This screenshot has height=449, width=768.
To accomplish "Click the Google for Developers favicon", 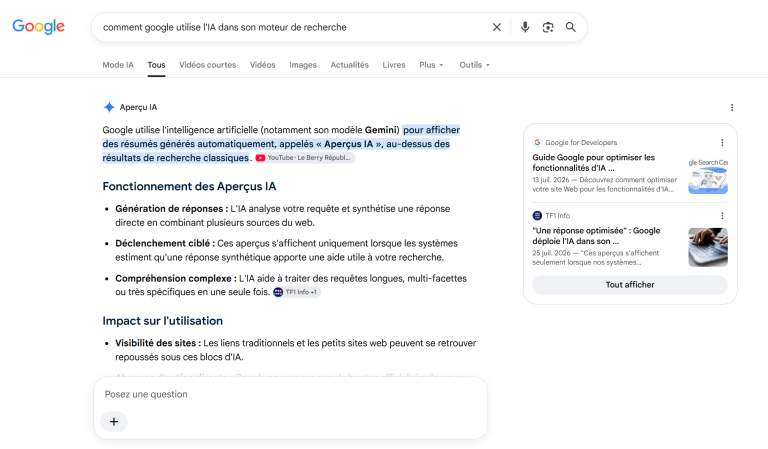I will pyautogui.click(x=537, y=142).
